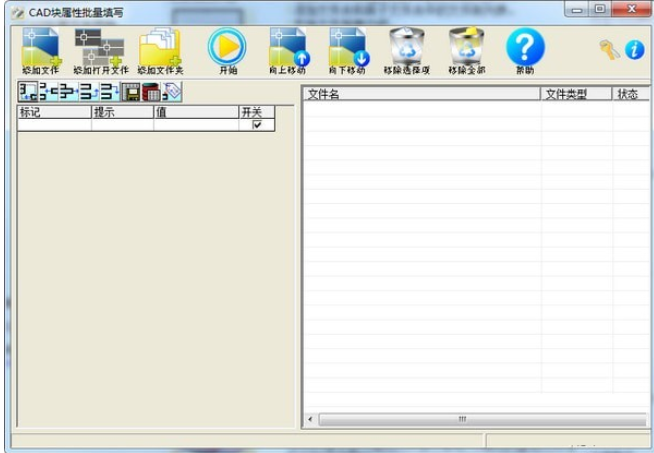The width and height of the screenshot is (654, 453).
Task: Click first attribute structure icon in small toolbar
Action: coord(27,93)
